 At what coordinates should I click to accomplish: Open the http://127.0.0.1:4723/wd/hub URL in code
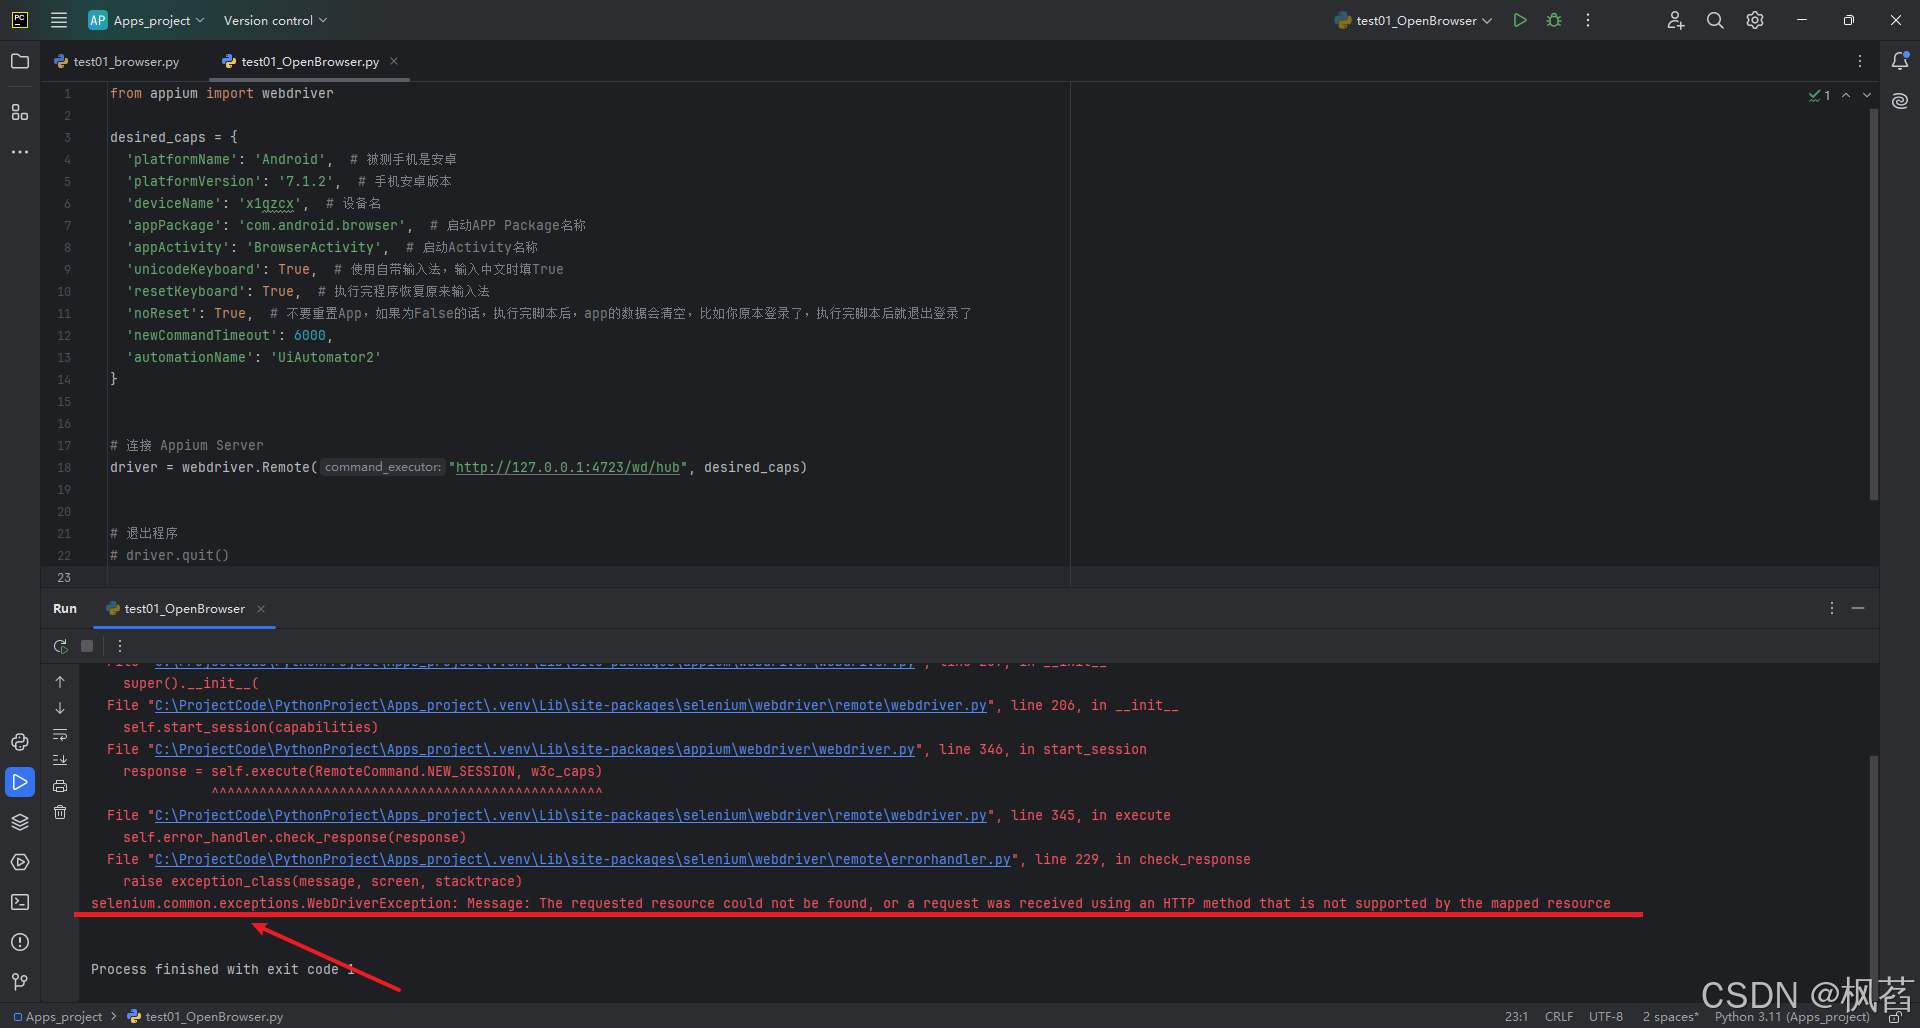pos(568,468)
